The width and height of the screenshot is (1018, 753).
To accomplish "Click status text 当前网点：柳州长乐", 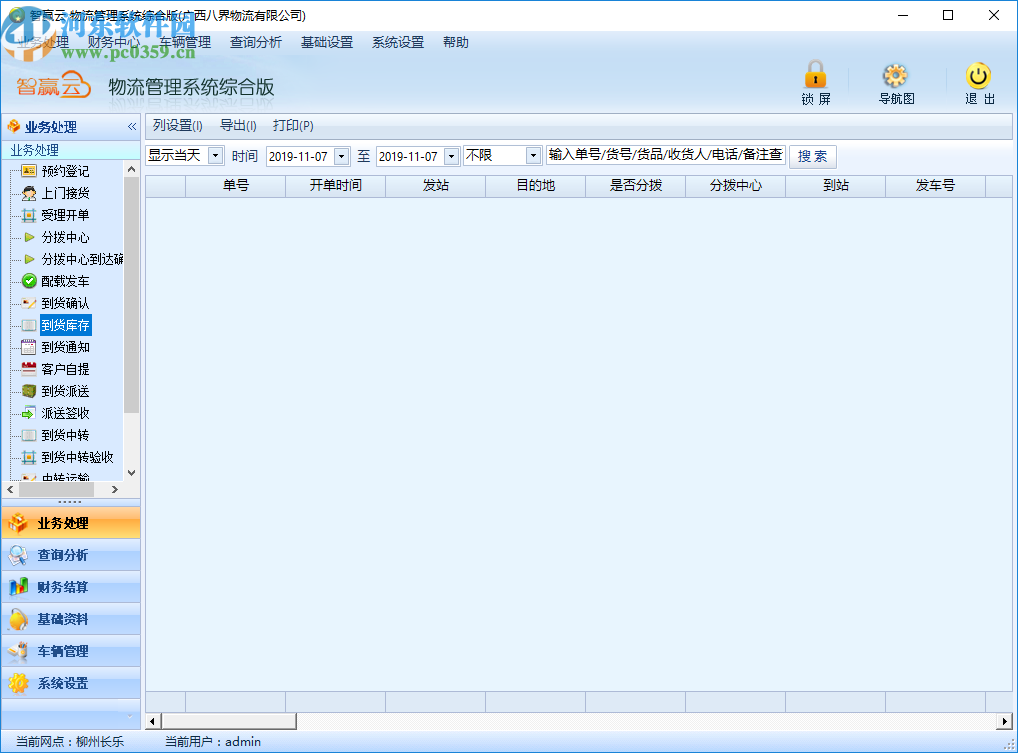I will tap(70, 741).
